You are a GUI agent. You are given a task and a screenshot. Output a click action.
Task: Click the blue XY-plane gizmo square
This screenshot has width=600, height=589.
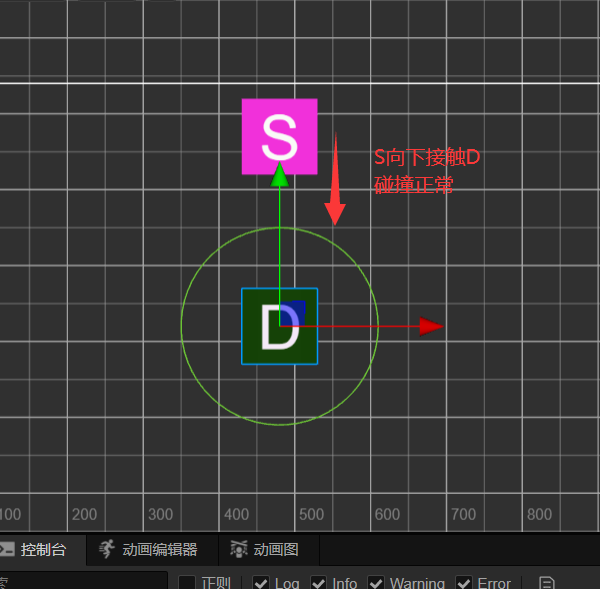293,313
